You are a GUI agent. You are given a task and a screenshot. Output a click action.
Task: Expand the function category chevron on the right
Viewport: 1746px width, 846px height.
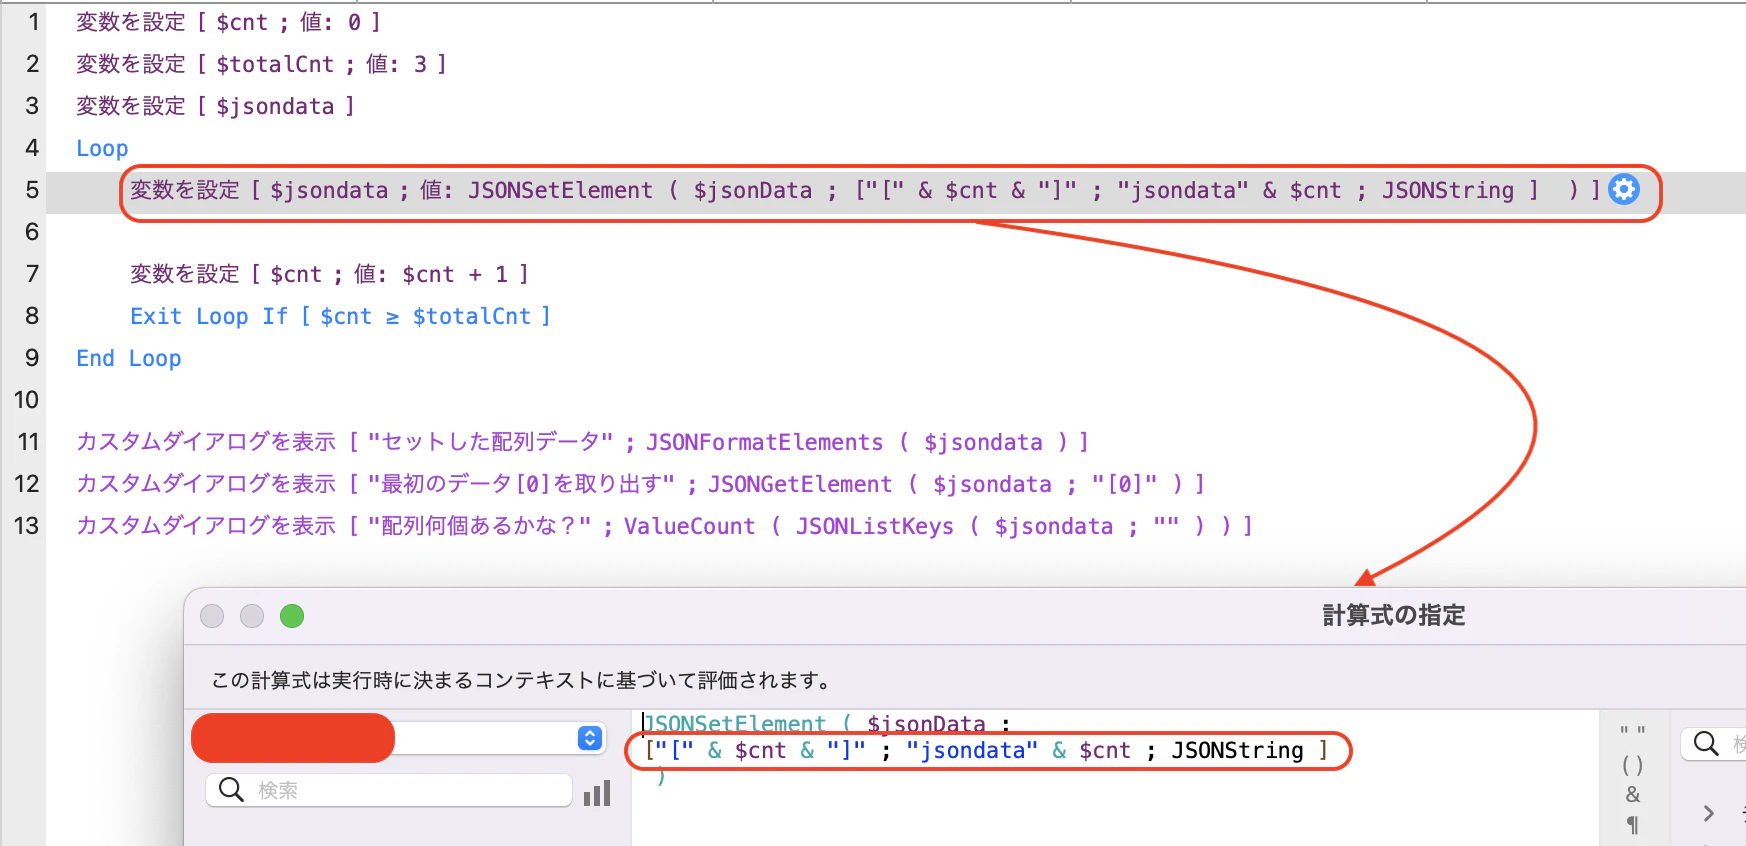(1708, 813)
